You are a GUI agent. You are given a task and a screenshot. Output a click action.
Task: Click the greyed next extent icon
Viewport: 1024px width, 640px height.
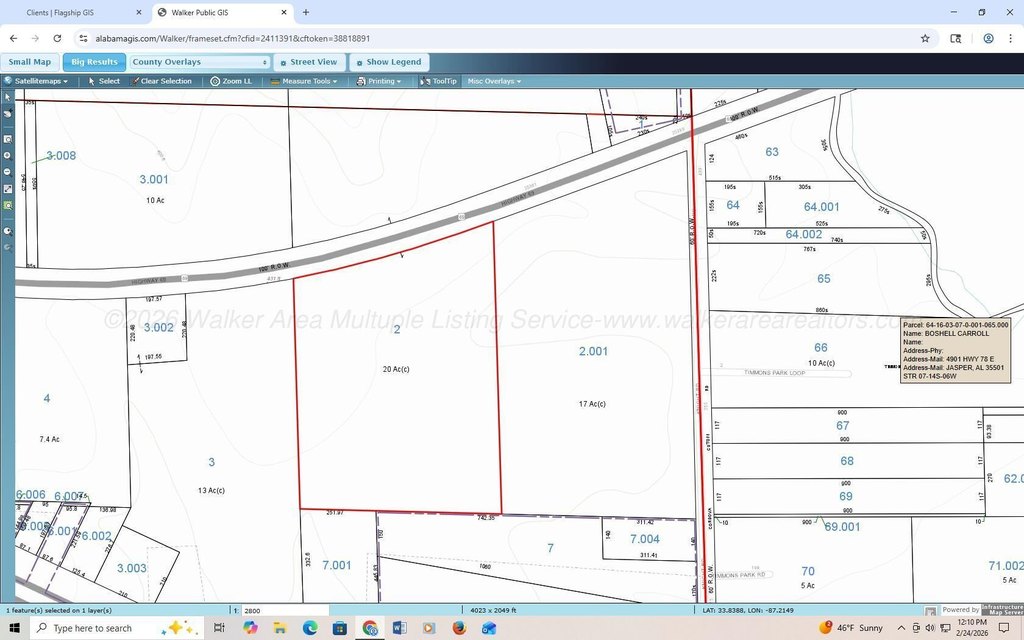click(x=8, y=248)
